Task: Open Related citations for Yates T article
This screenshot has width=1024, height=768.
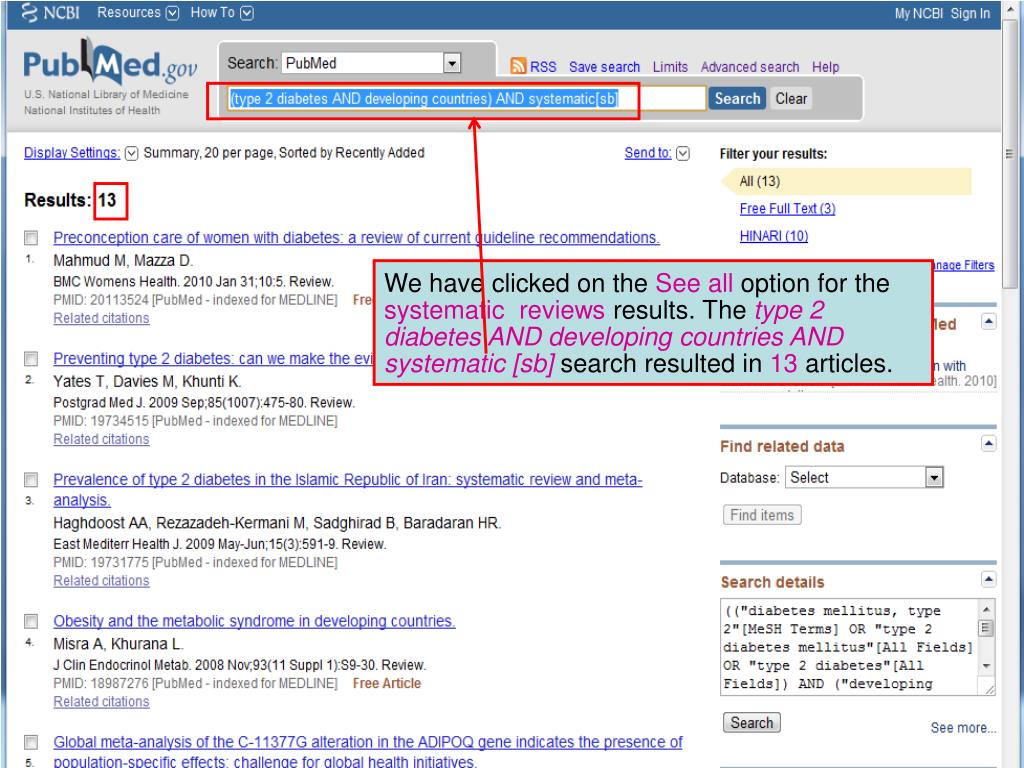Action: tap(101, 440)
